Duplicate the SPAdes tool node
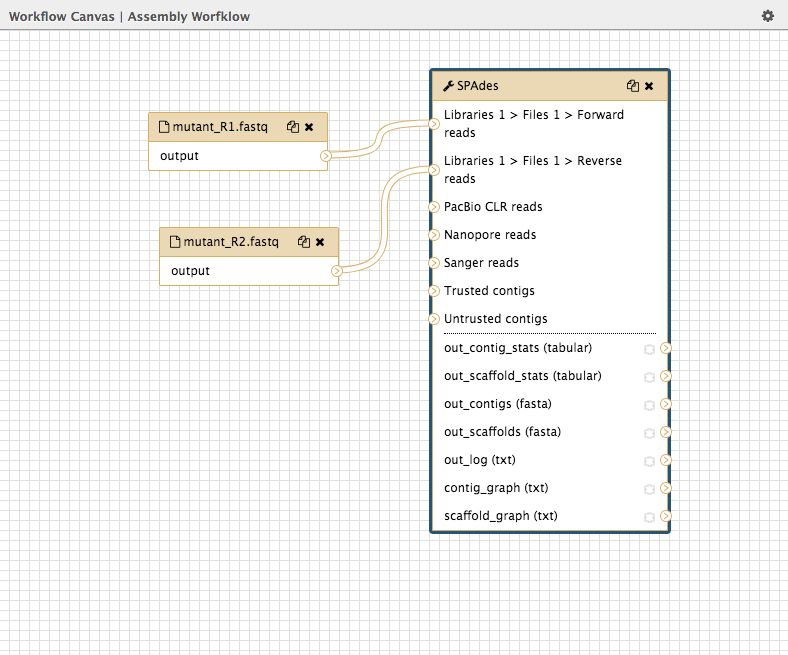This screenshot has width=788, height=655. click(x=633, y=86)
